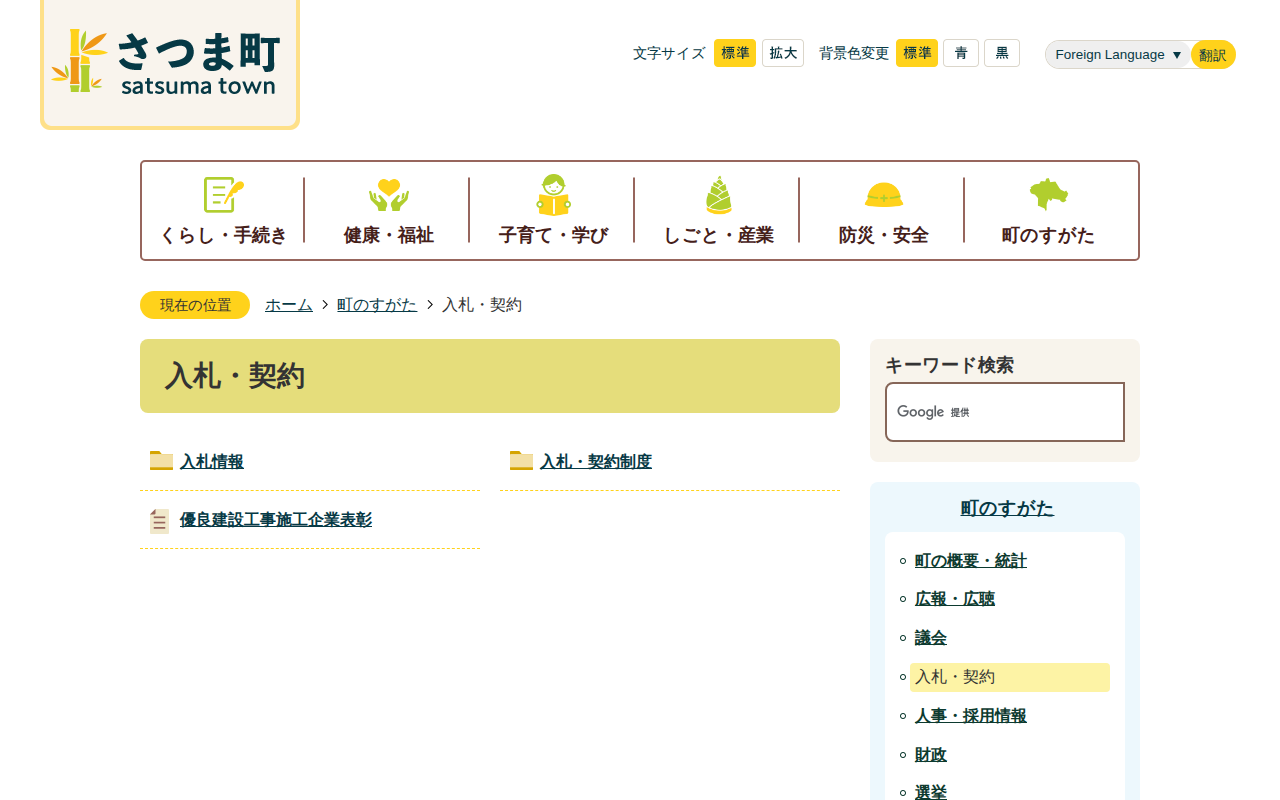This screenshot has width=1280, height=800.
Task: Open the 町のすがた menu in navigation bar
Action: (1048, 210)
